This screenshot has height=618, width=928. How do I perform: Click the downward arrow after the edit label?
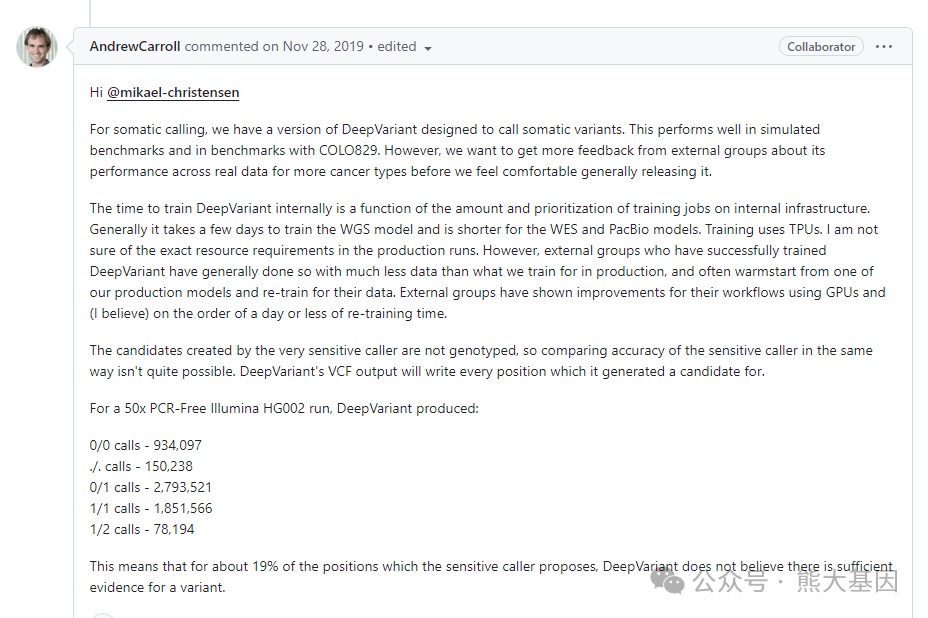(x=428, y=47)
